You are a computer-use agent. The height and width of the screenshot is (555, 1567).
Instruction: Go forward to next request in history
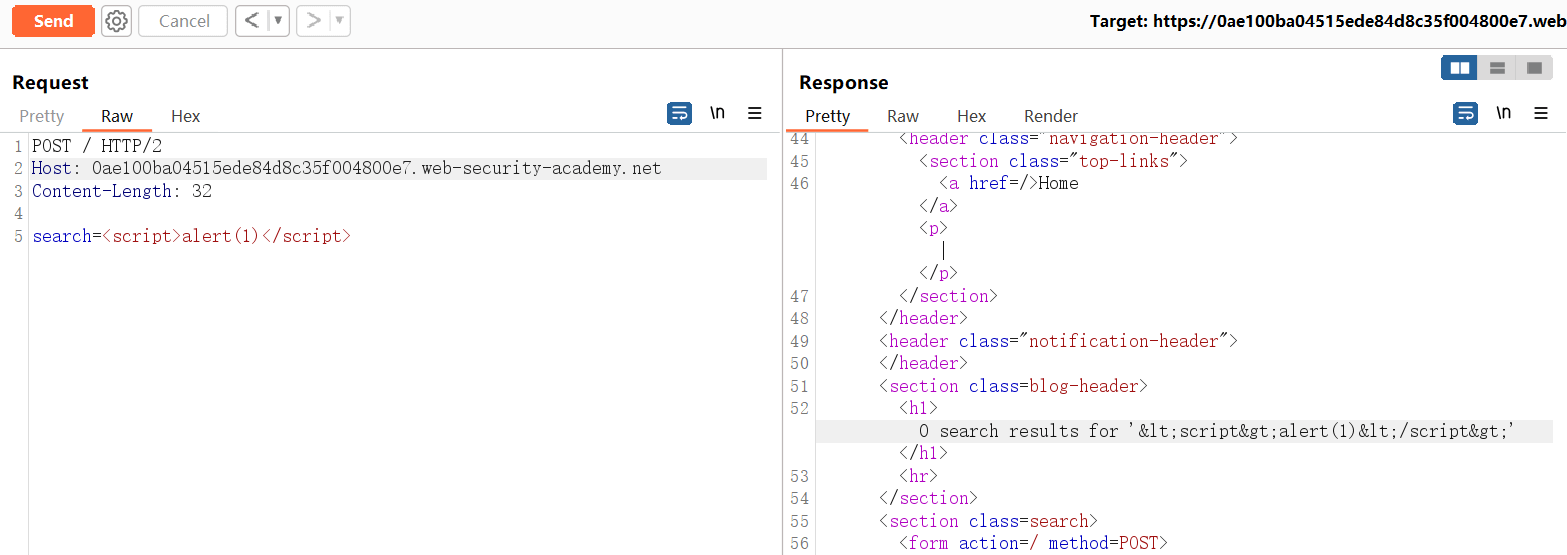coord(313,21)
